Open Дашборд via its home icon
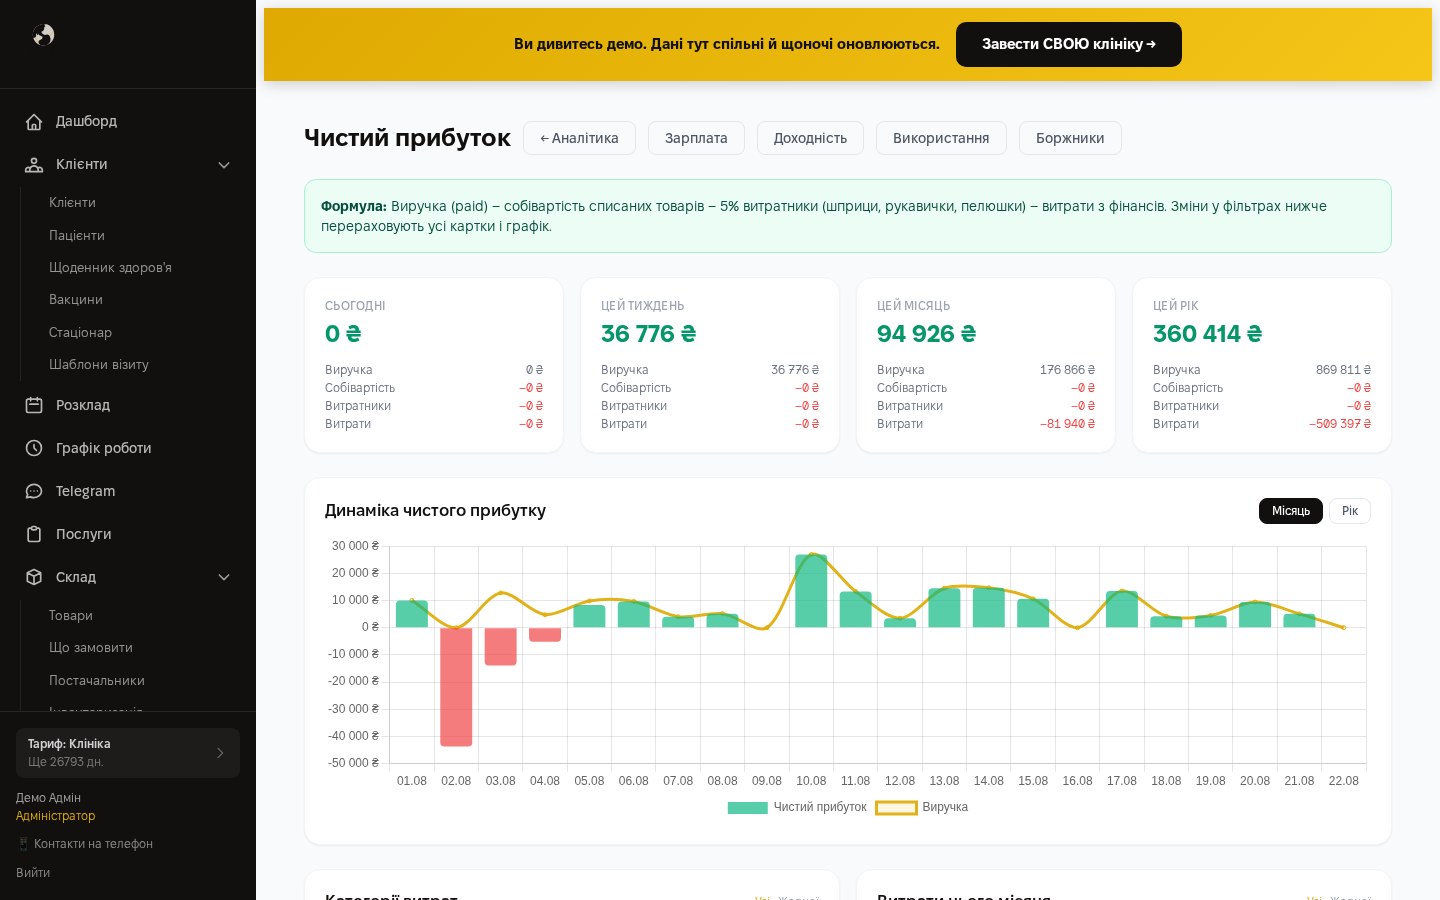The width and height of the screenshot is (1440, 900). (x=34, y=122)
